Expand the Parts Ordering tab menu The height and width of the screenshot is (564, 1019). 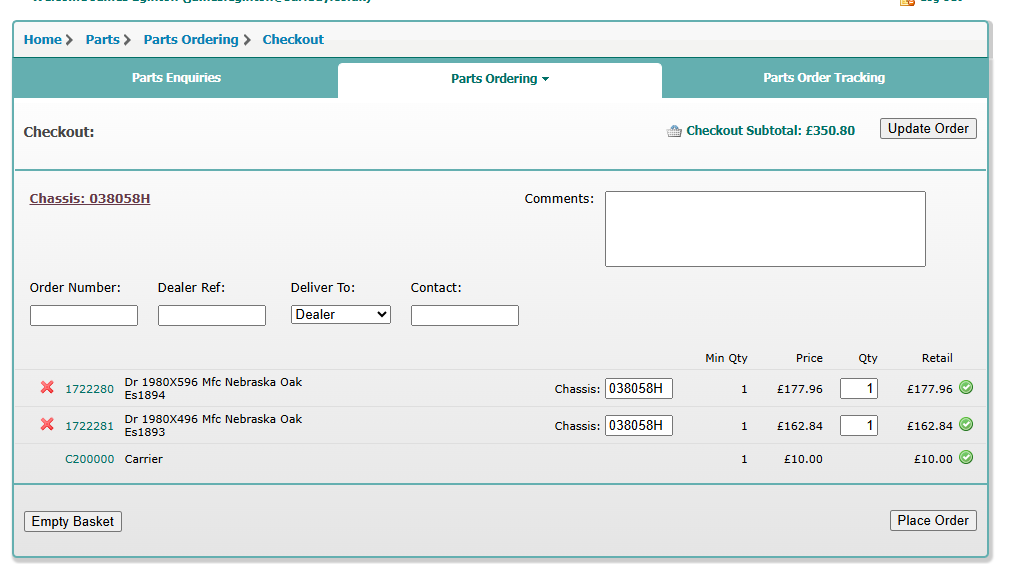pos(499,79)
